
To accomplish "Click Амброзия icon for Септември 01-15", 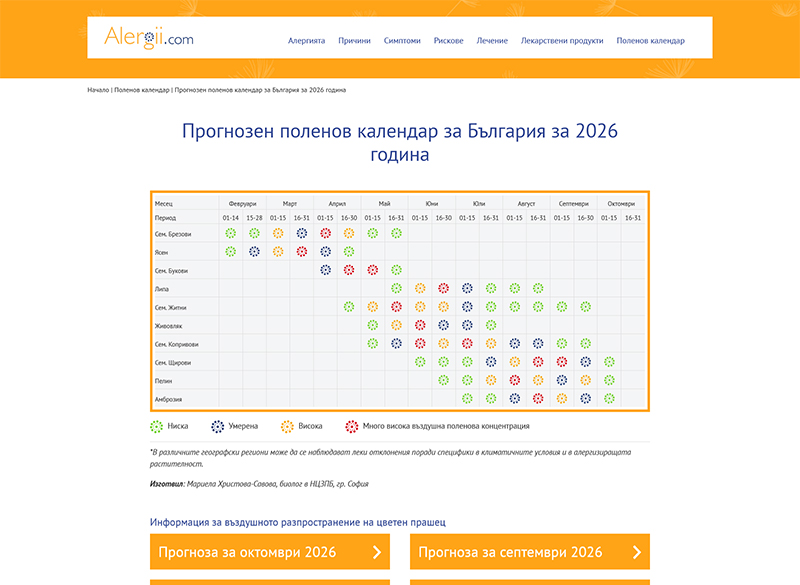I will point(562,398).
